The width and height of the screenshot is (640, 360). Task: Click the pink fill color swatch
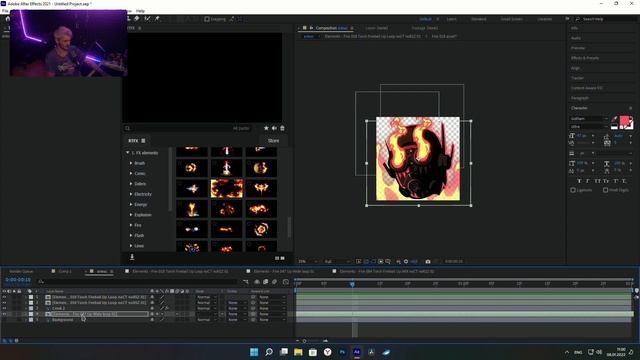click(624, 120)
